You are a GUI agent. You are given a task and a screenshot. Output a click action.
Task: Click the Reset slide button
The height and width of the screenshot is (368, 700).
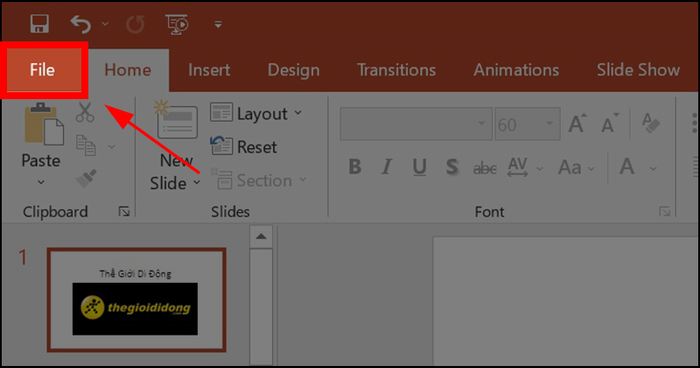pyautogui.click(x=244, y=146)
